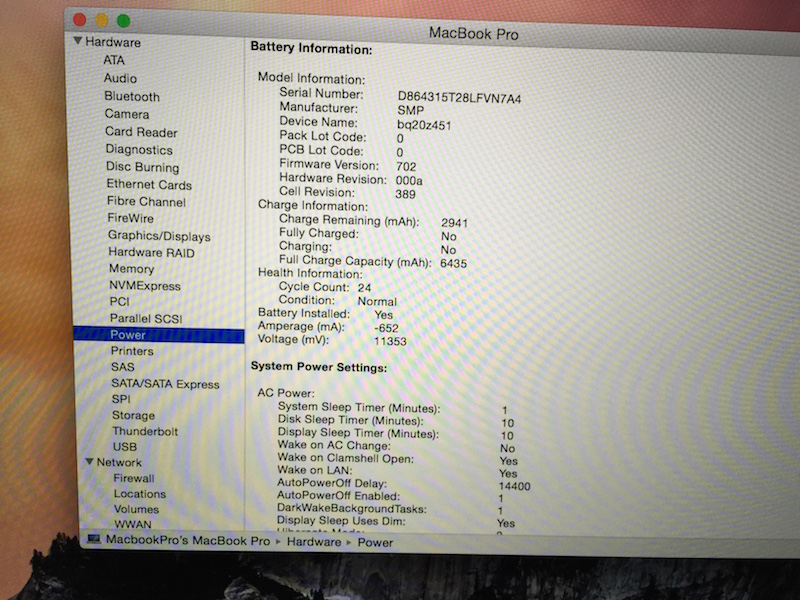The image size is (800, 600).
Task: Click Hardware Revision value 000a
Action: pos(409,181)
